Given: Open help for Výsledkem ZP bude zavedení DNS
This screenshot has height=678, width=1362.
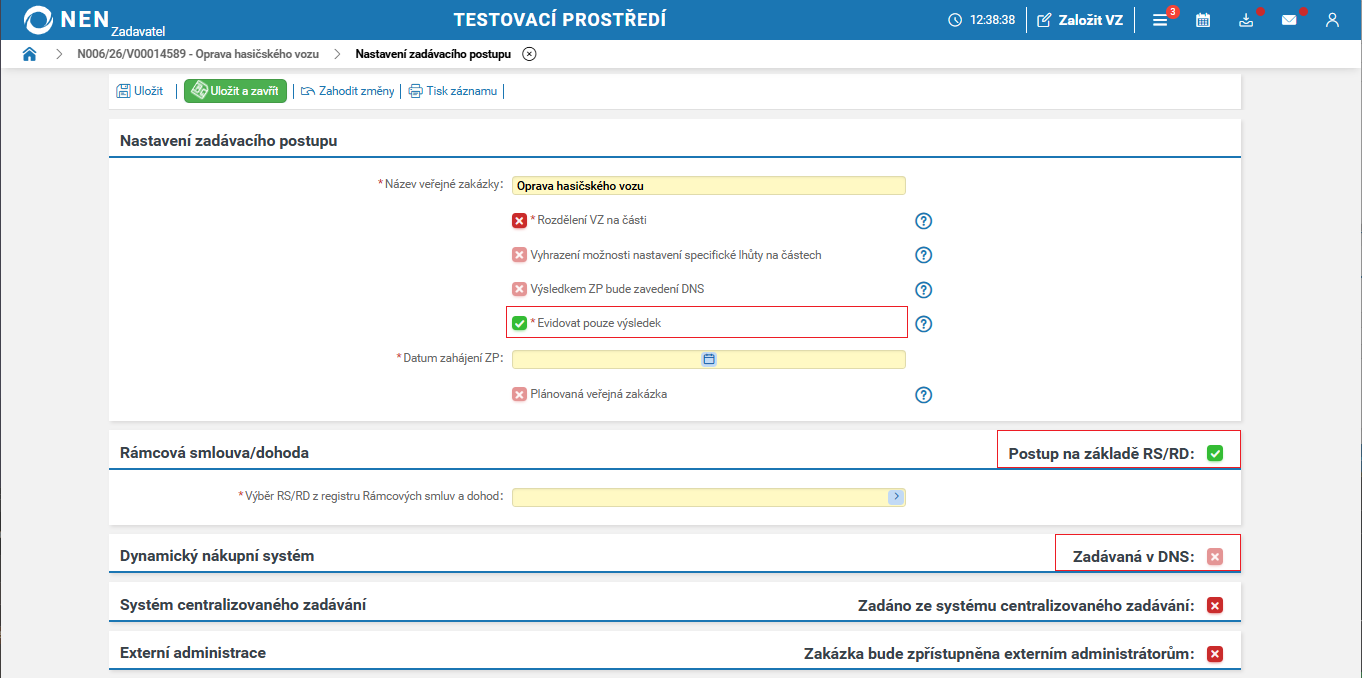Looking at the screenshot, I should 924,290.
